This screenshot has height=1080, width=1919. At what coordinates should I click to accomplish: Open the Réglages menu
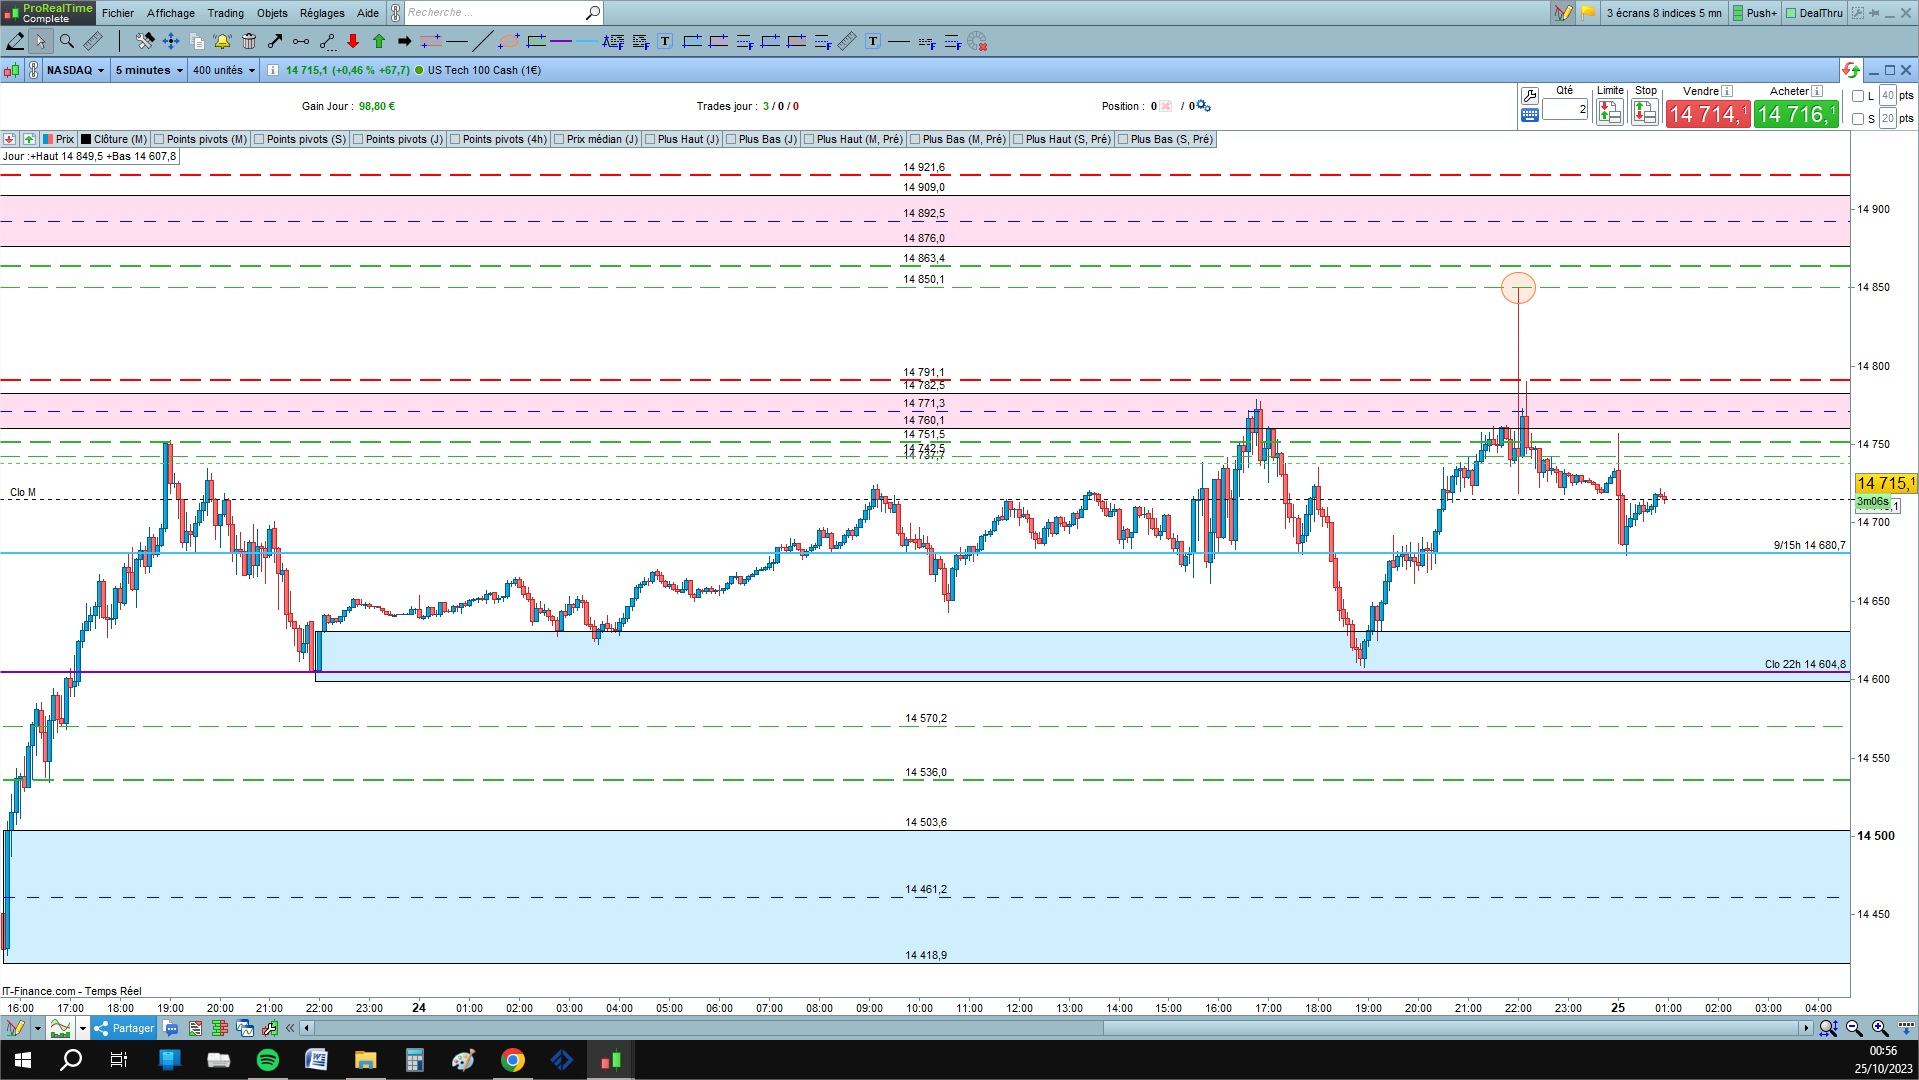[322, 13]
